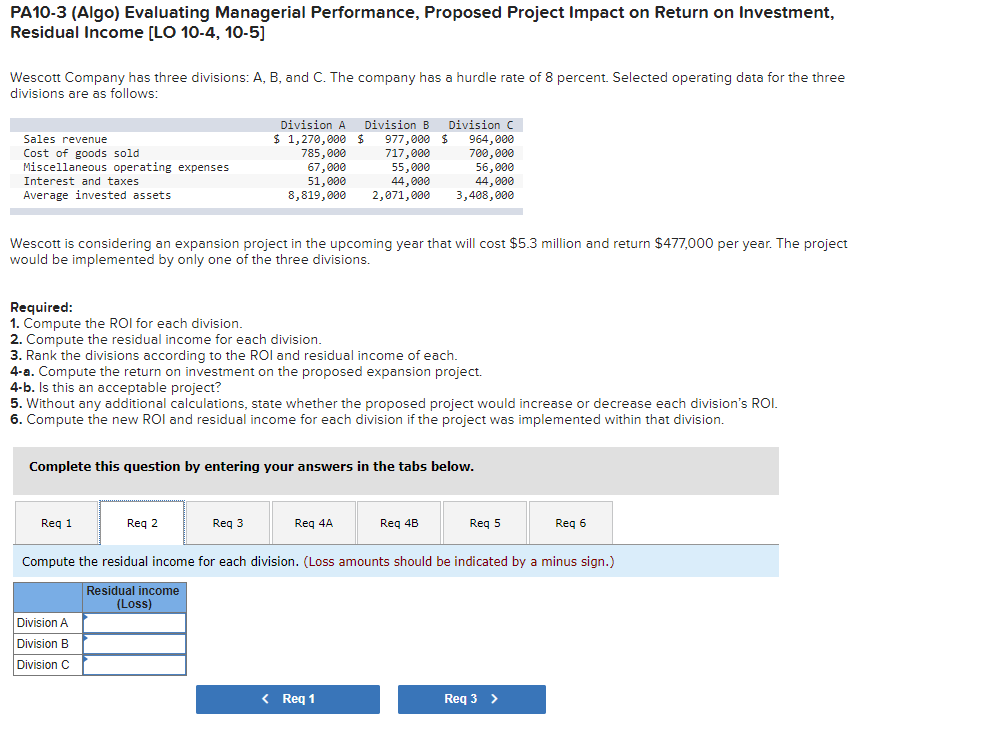The image size is (985, 746).
Task: Click the red flag marker on Division A's cell
Action: pyautogui.click(x=88, y=615)
